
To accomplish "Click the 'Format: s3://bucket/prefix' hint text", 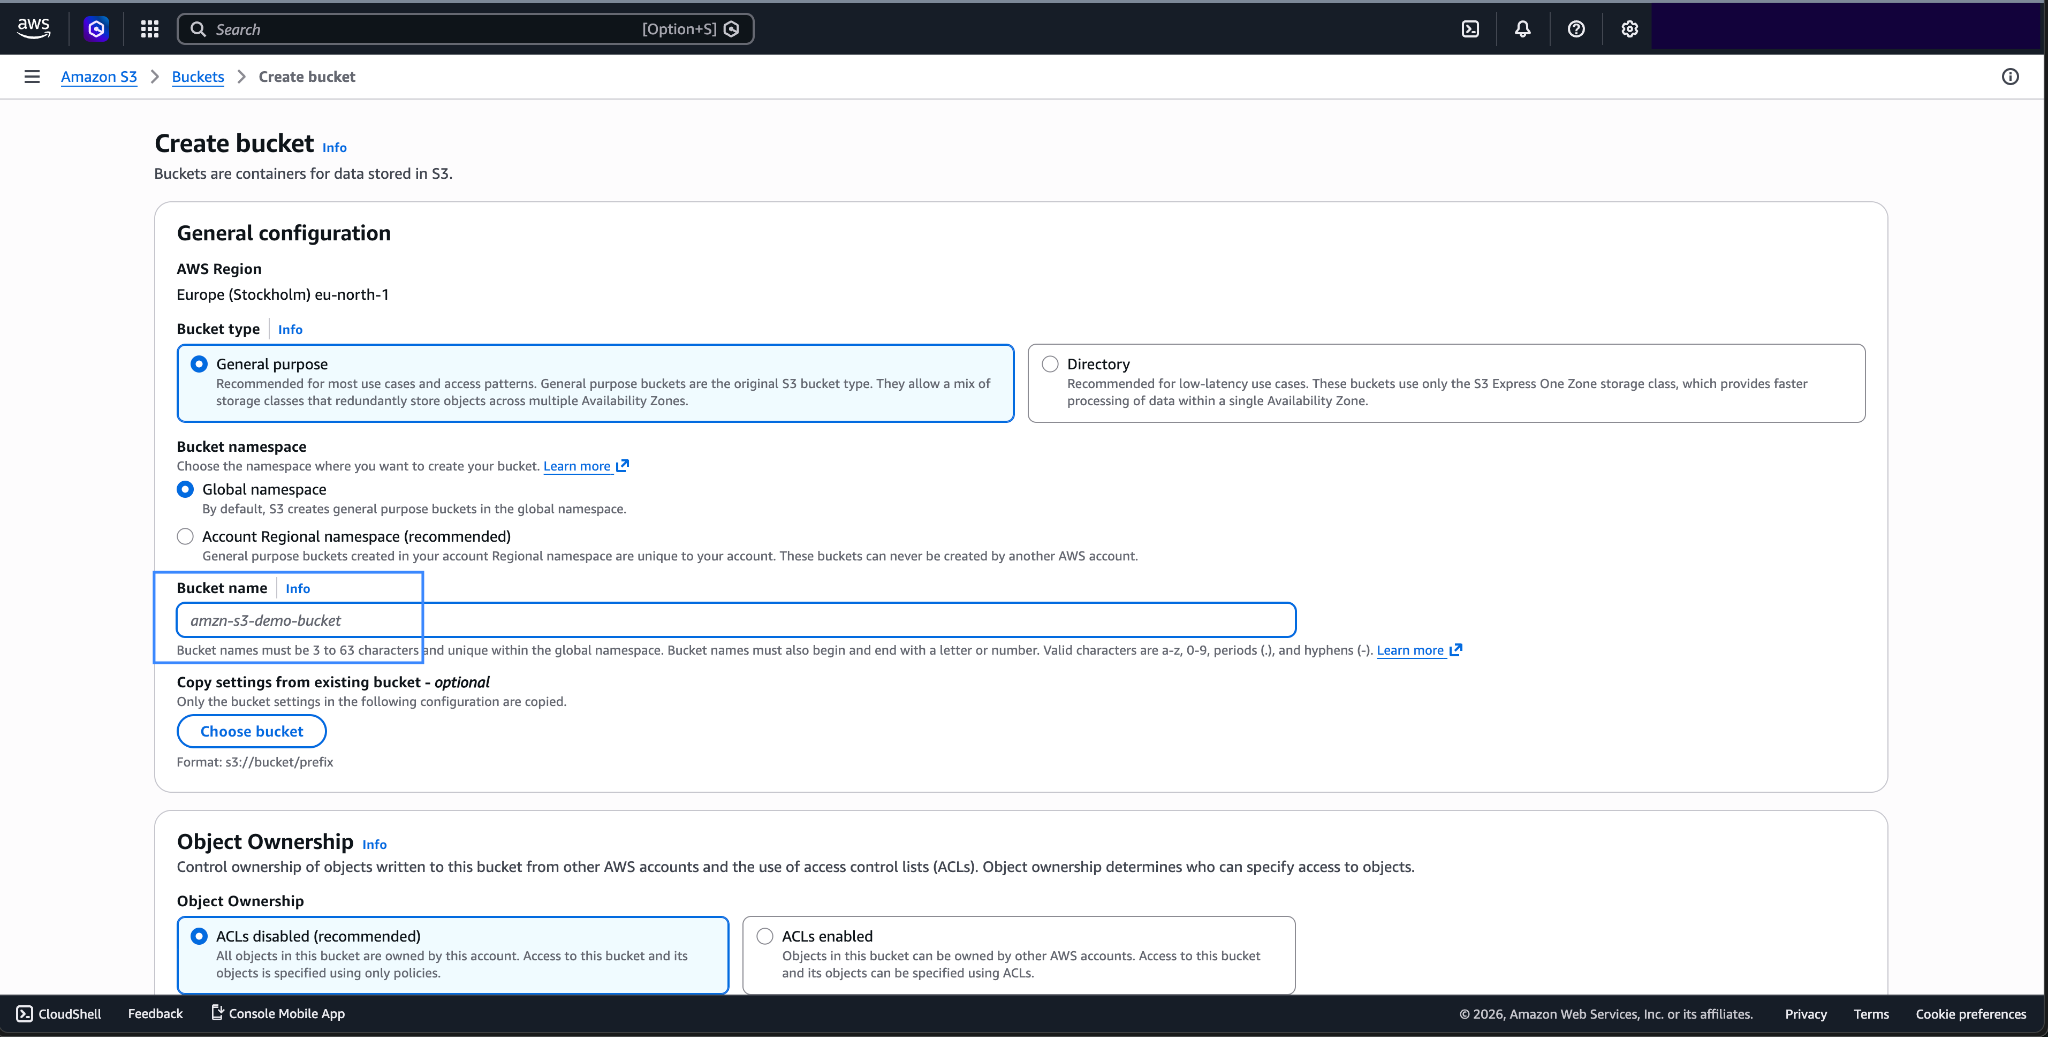I will (255, 762).
